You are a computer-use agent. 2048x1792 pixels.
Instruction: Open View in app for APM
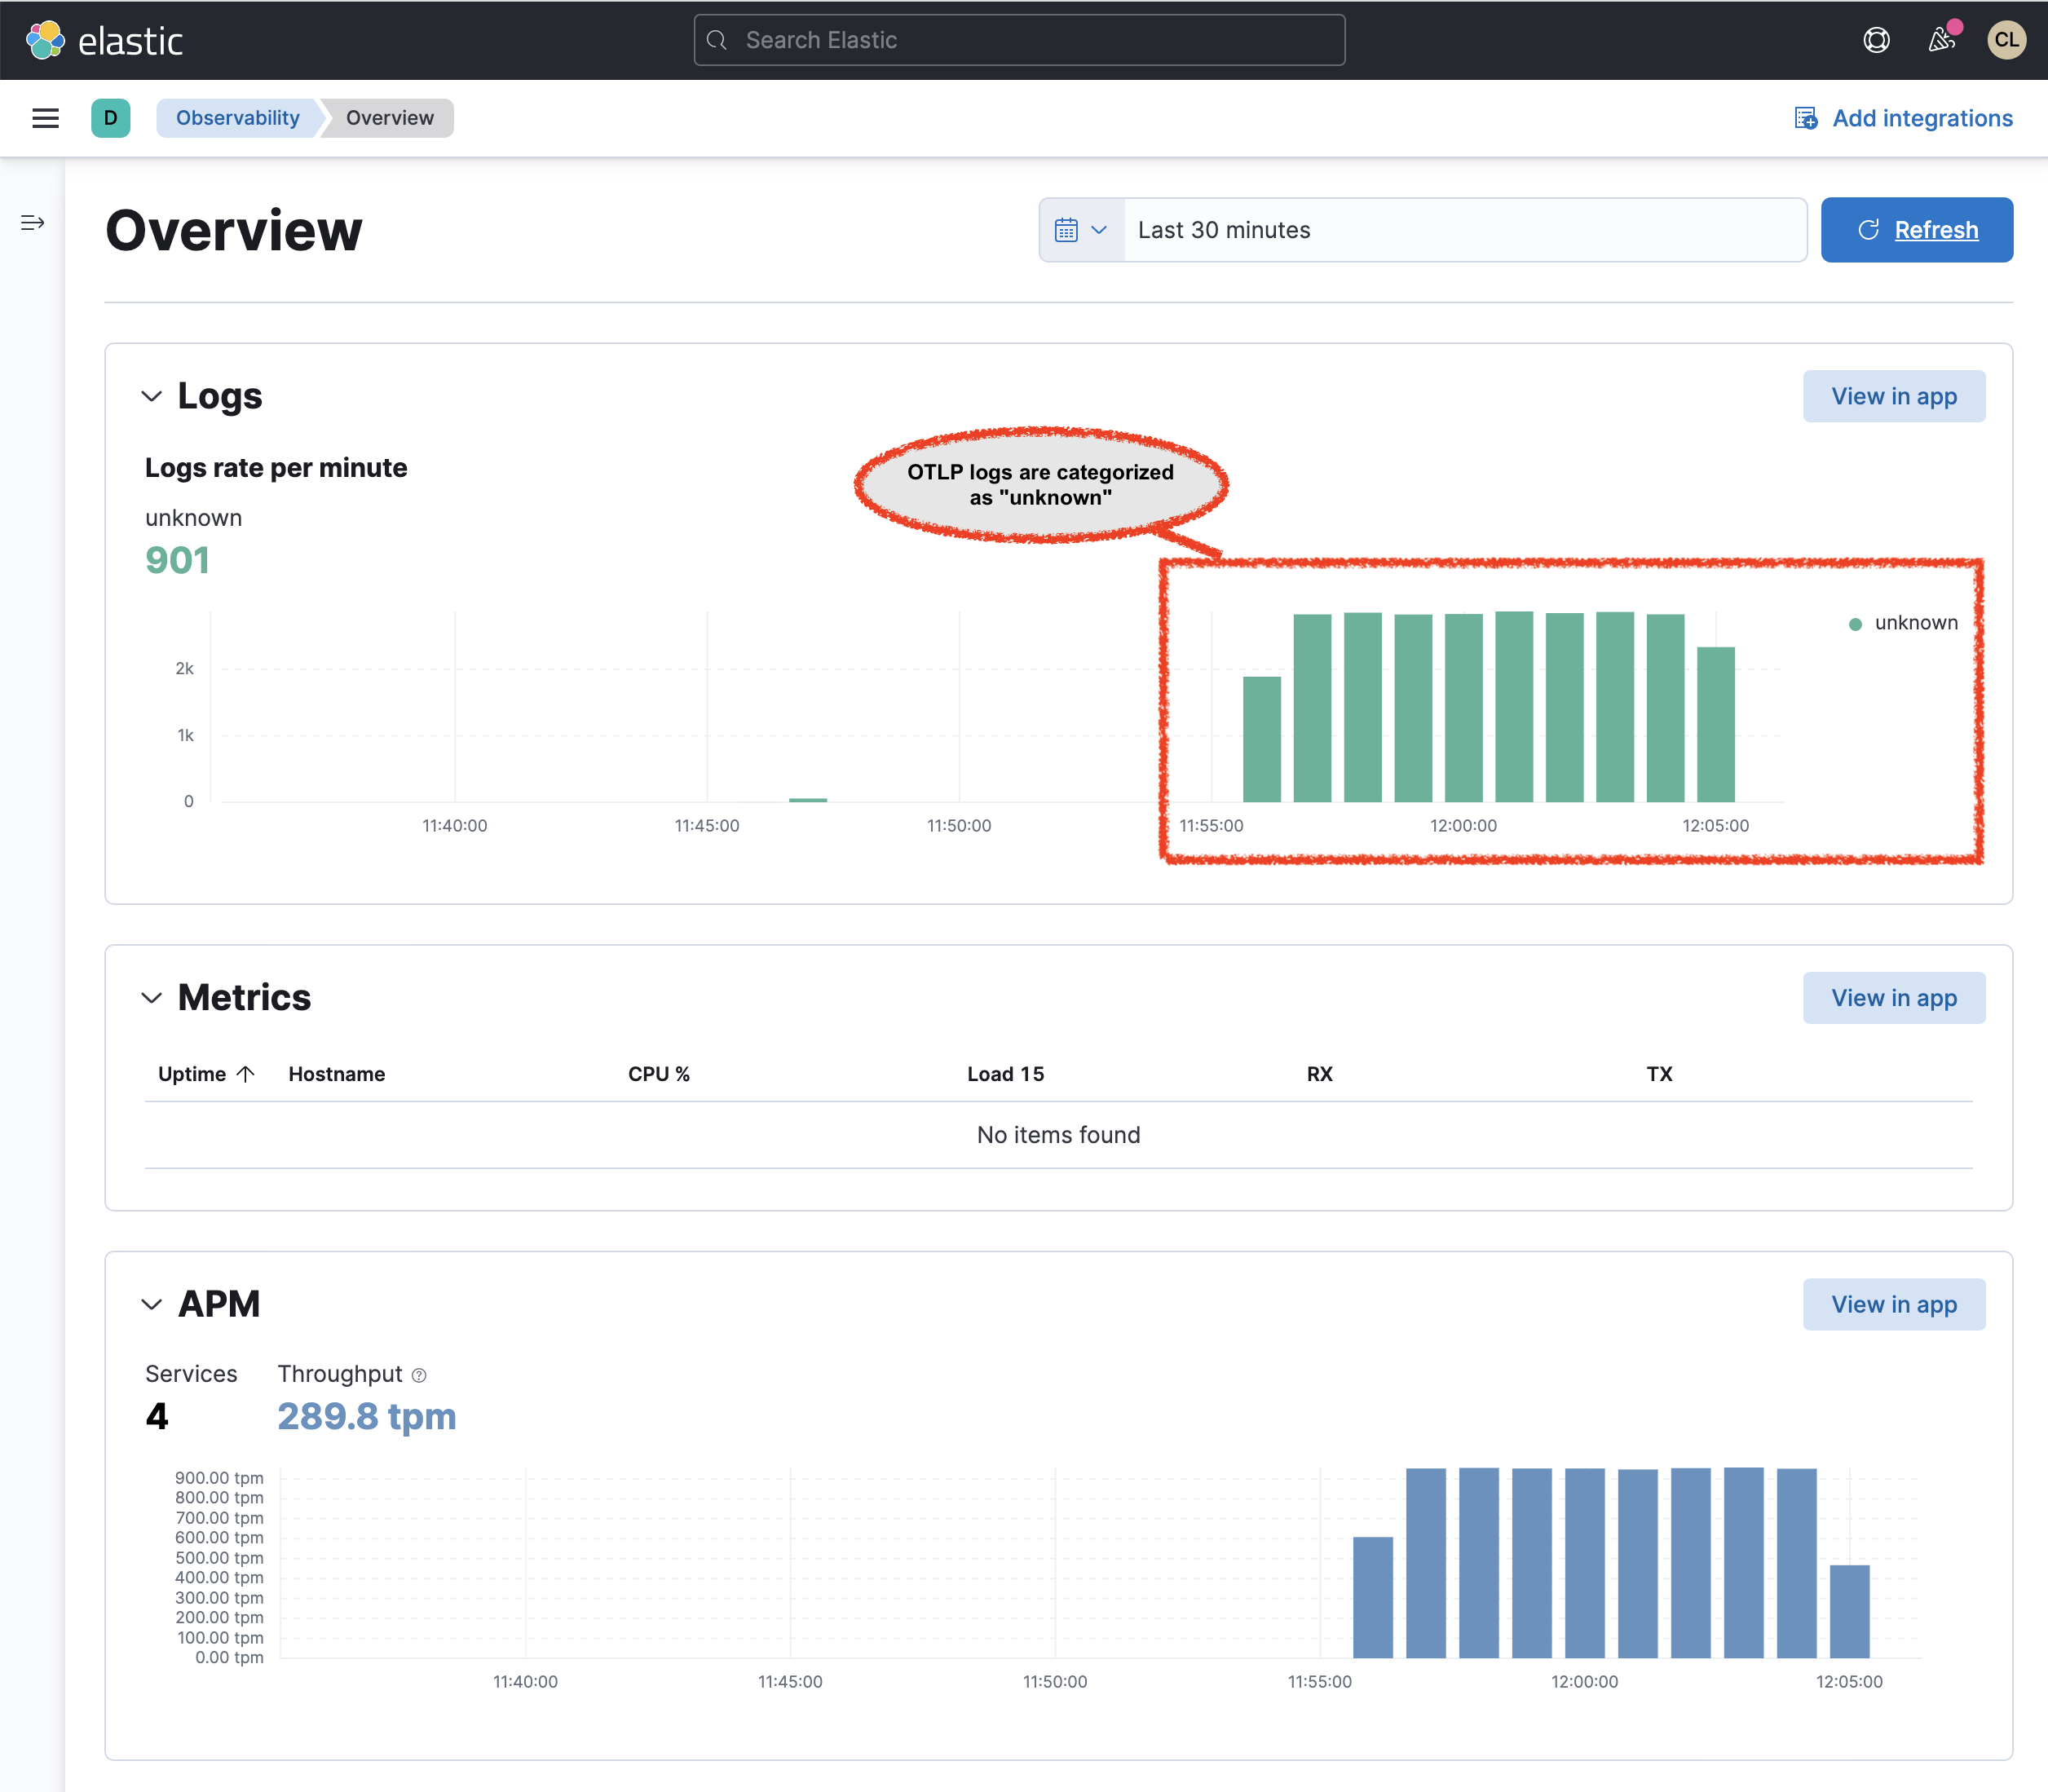pyautogui.click(x=1894, y=1303)
